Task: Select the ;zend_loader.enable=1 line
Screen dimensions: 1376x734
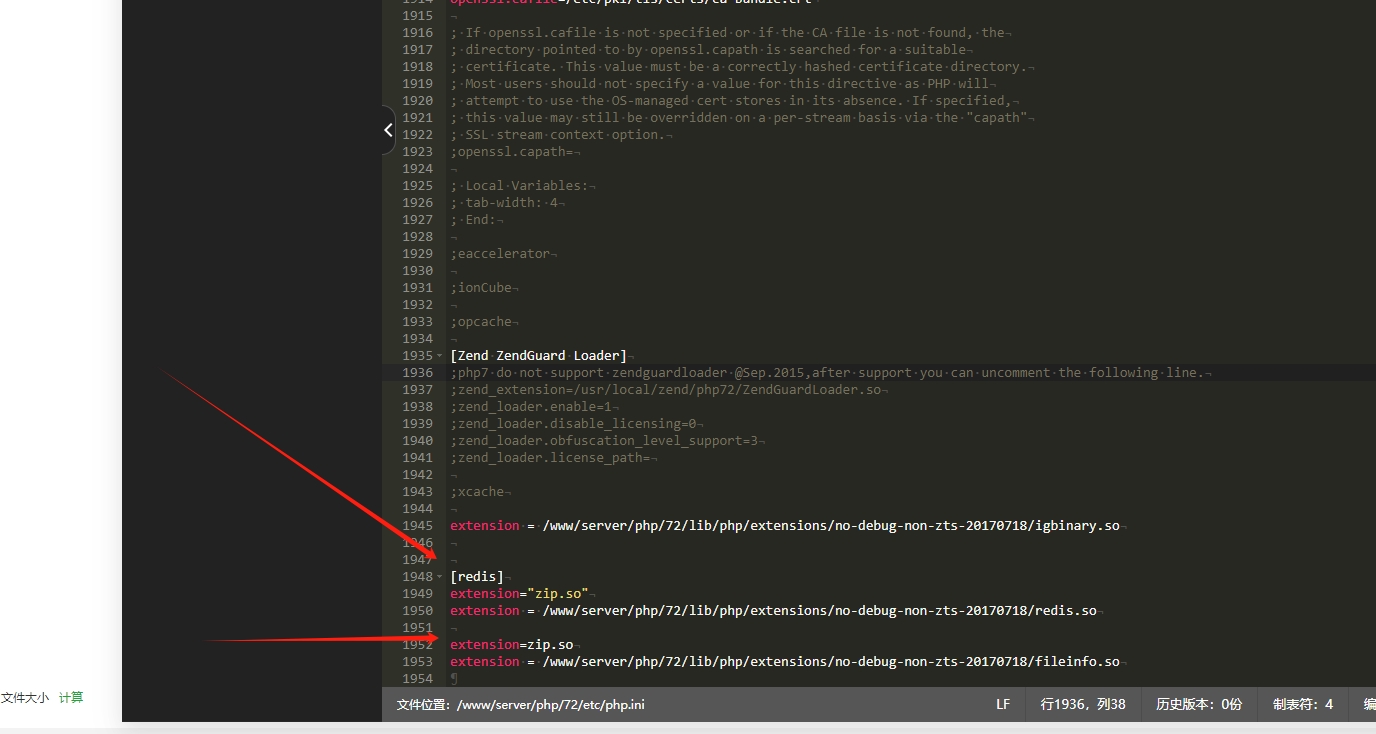Action: 550,406
